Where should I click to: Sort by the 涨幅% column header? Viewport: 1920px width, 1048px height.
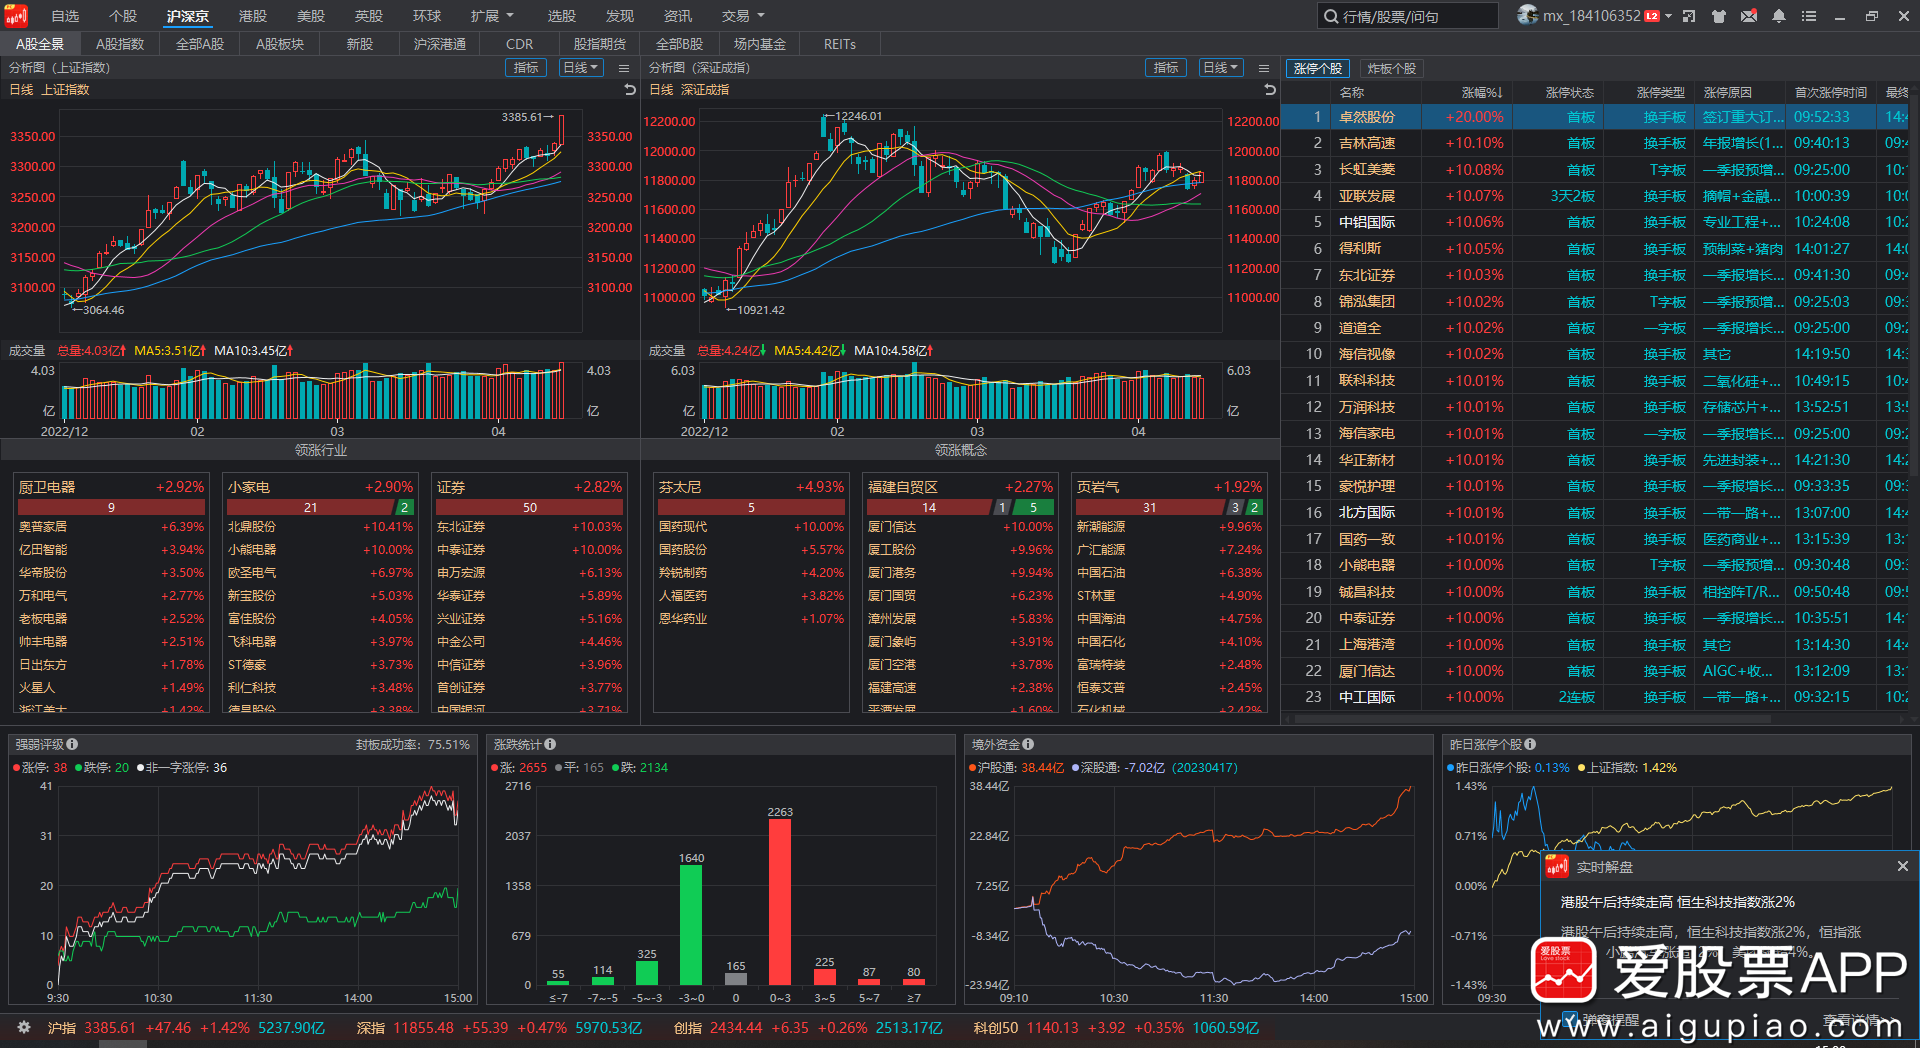pyautogui.click(x=1482, y=92)
